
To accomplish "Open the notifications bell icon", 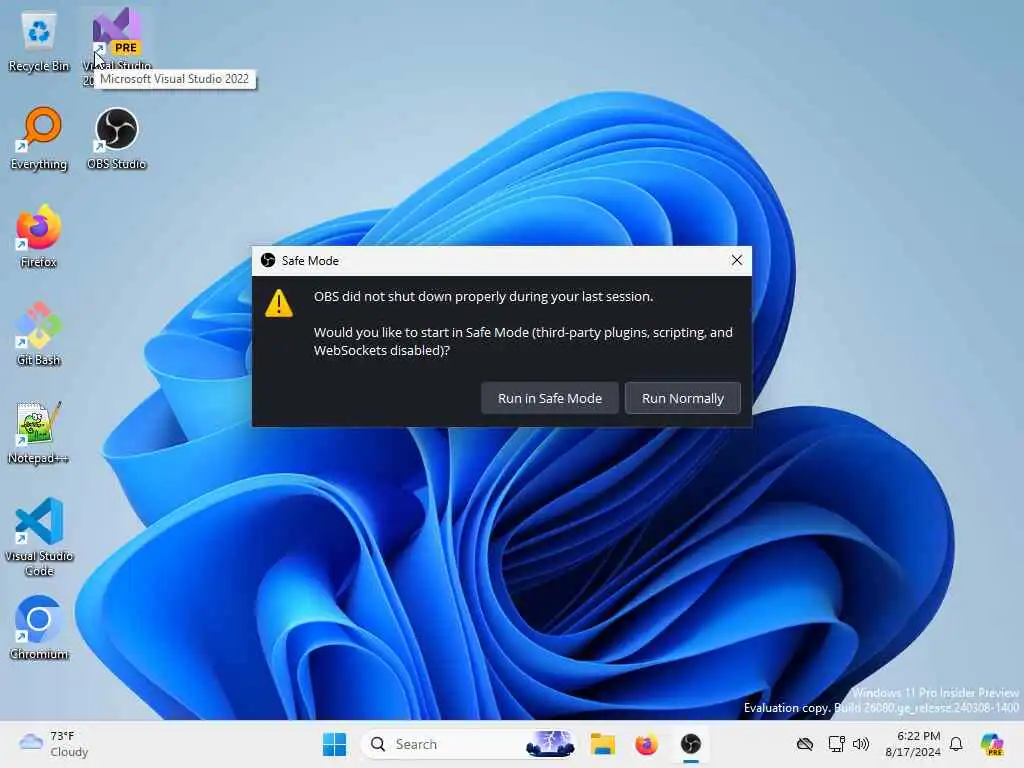I will pos(956,744).
